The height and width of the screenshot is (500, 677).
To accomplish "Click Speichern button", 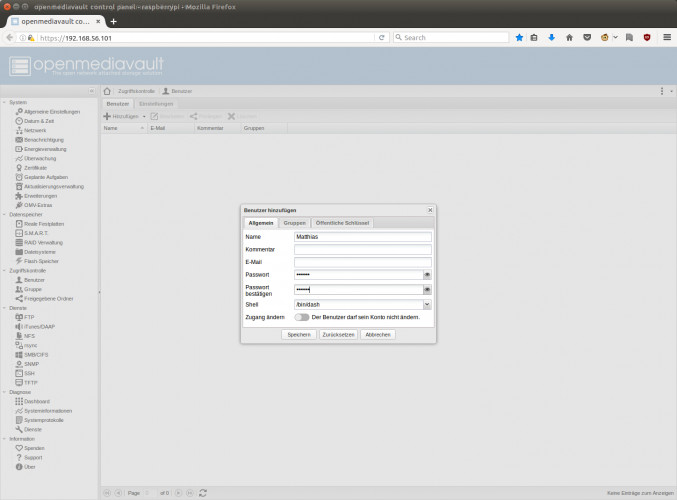I will [299, 335].
